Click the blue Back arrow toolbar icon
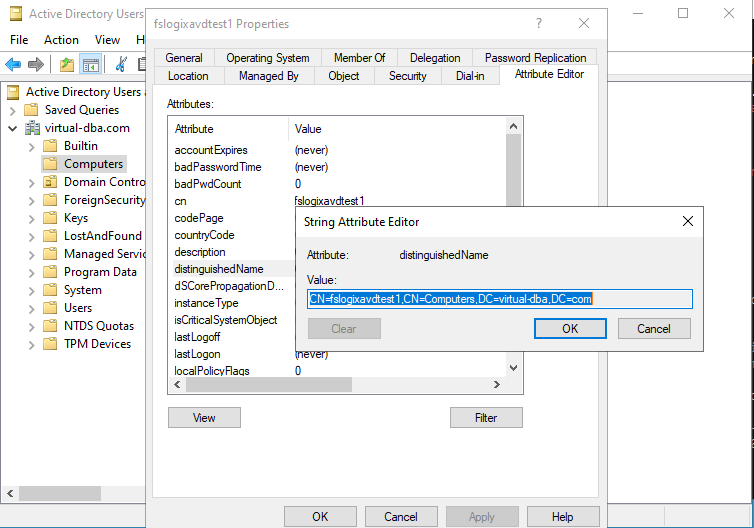 13,65
